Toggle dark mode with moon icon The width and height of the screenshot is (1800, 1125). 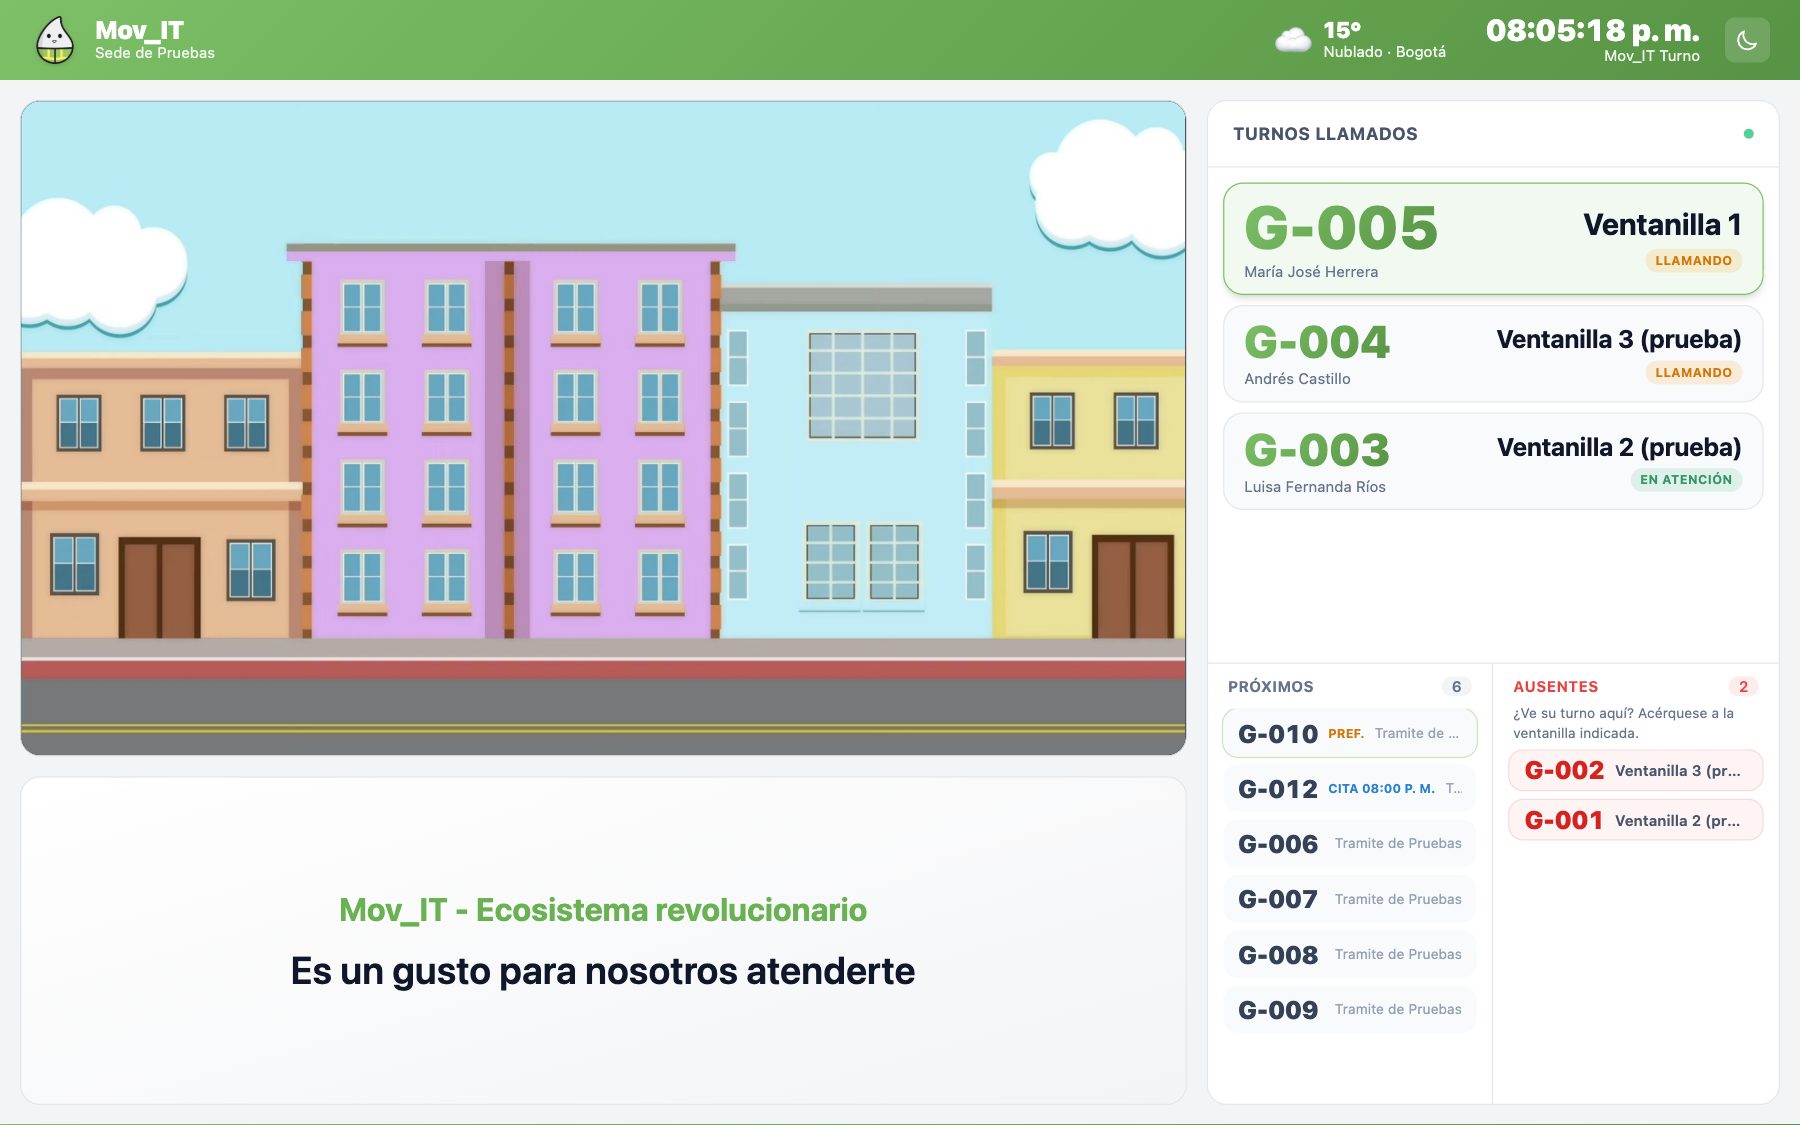click(x=1747, y=40)
